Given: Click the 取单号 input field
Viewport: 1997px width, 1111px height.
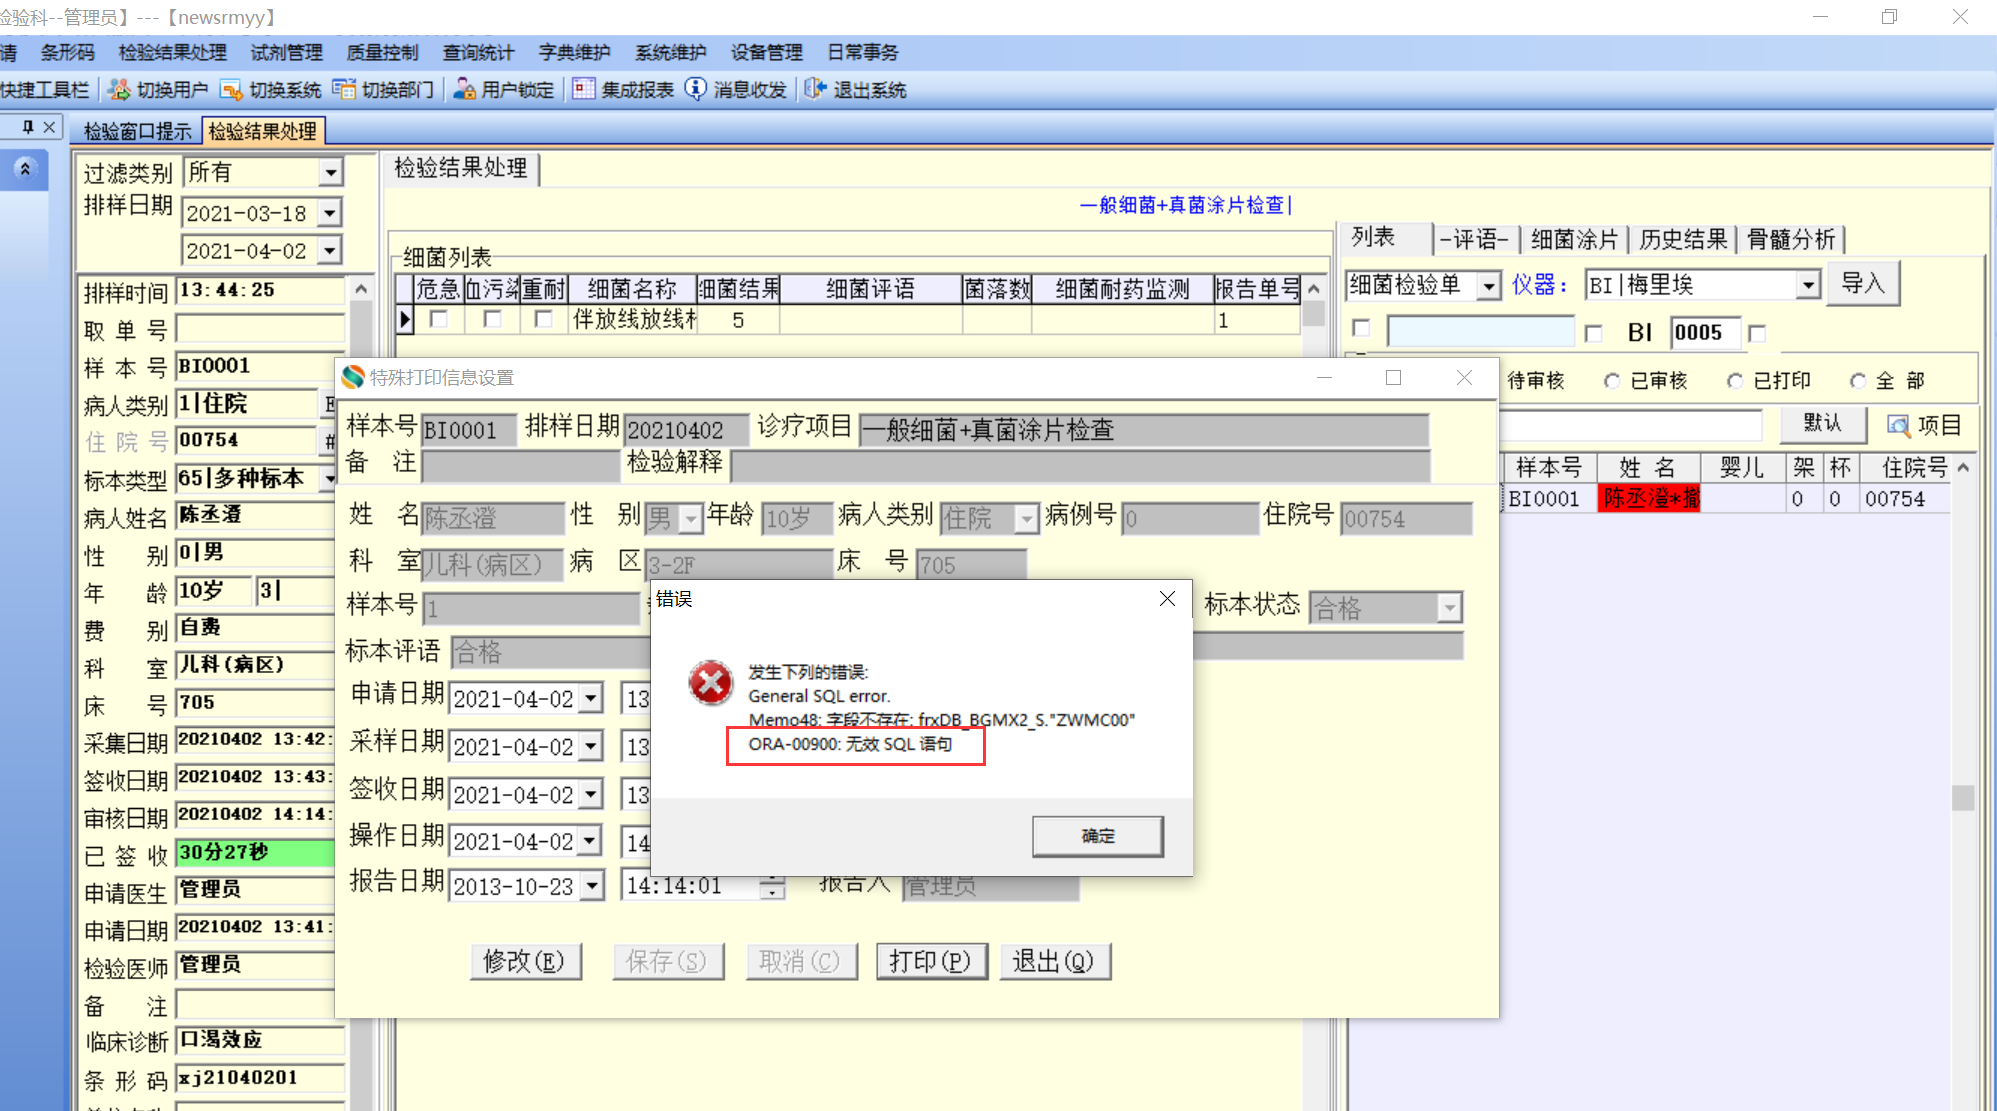Looking at the screenshot, I should [x=260, y=329].
